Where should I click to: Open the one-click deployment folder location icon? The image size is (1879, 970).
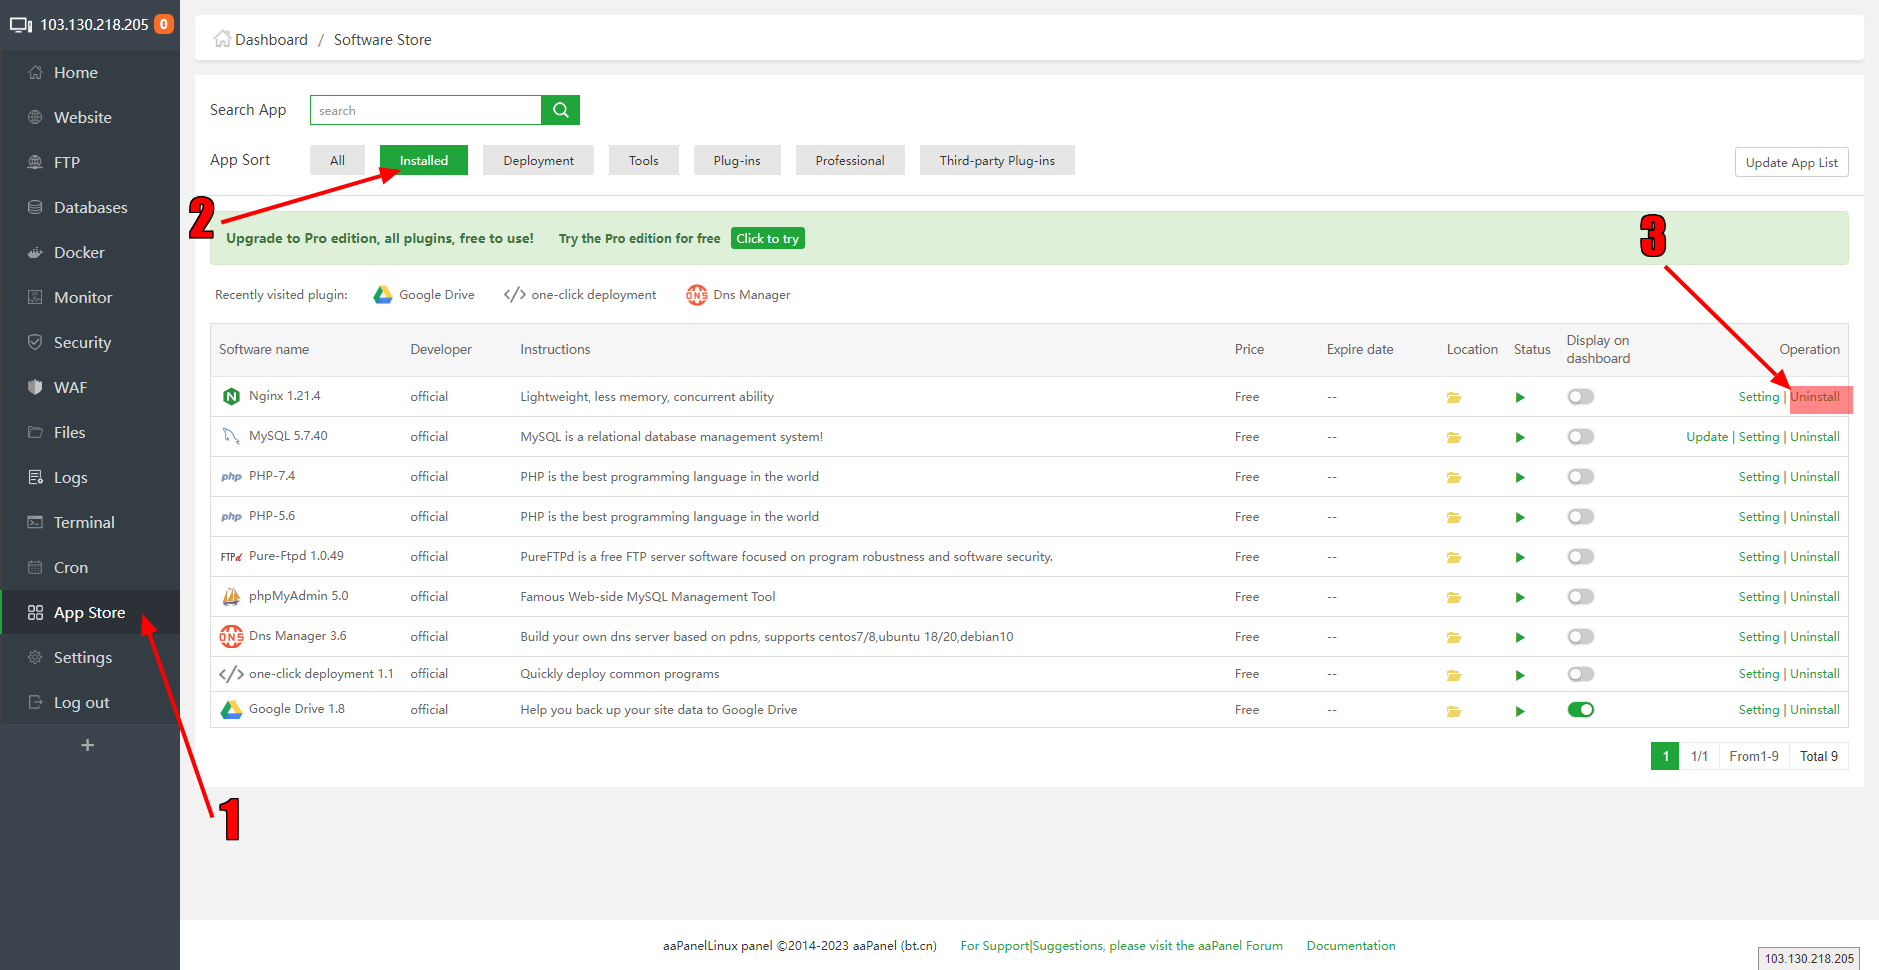pos(1454,675)
